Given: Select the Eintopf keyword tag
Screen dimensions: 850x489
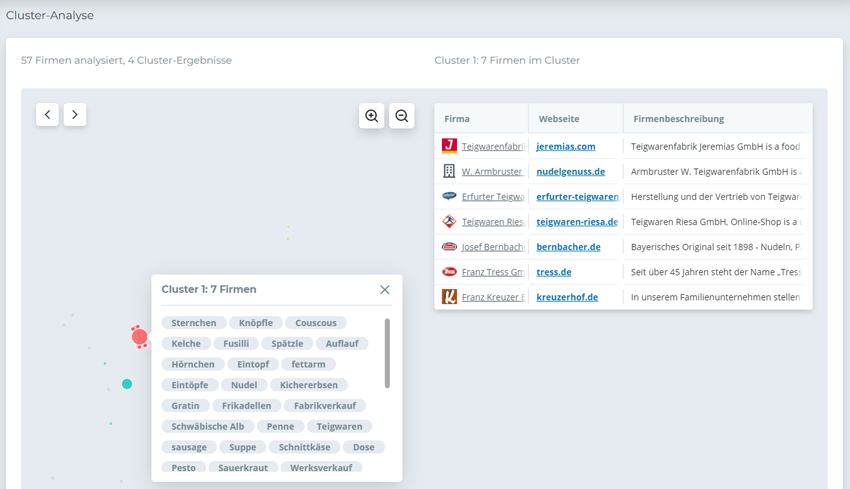Looking at the screenshot, I should [253, 364].
